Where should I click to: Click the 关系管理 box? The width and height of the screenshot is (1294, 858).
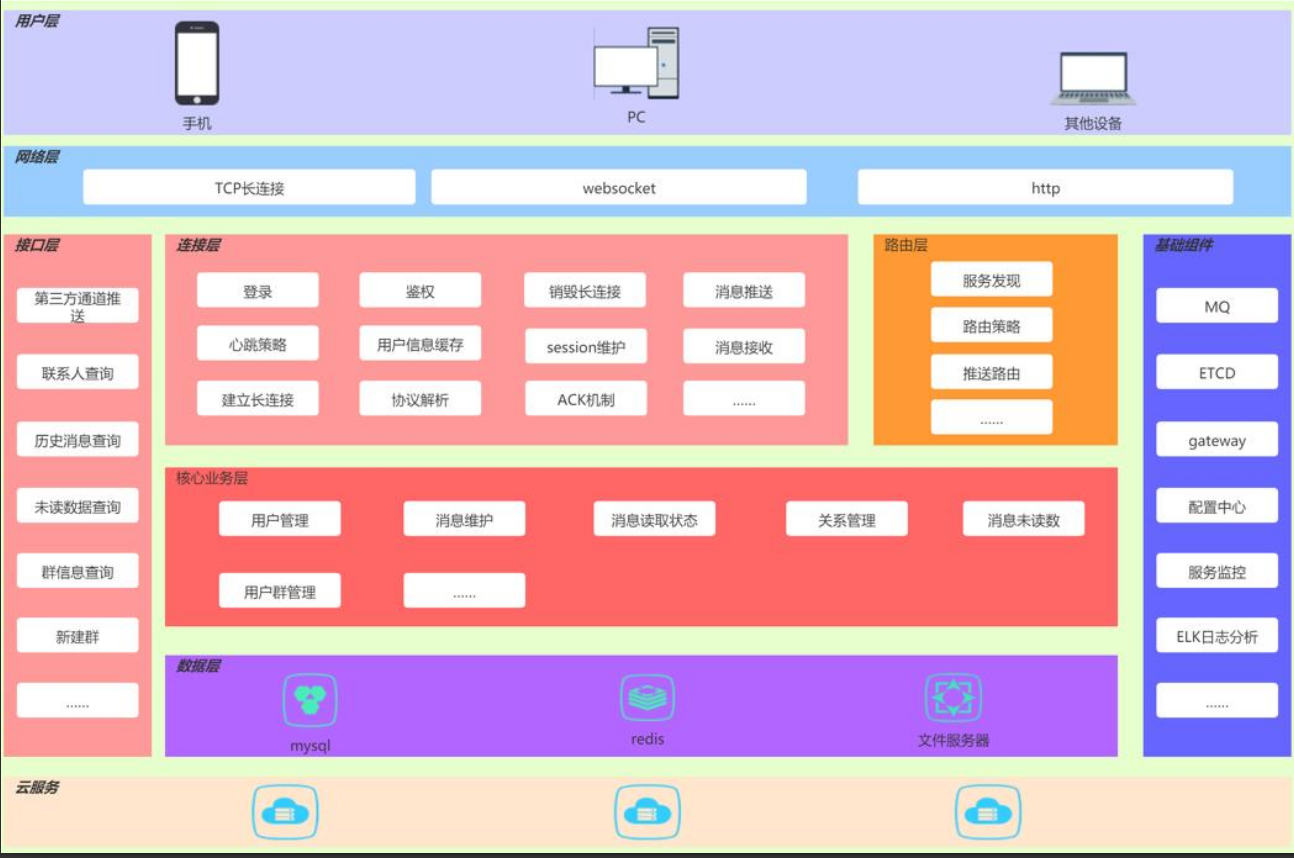click(x=847, y=519)
